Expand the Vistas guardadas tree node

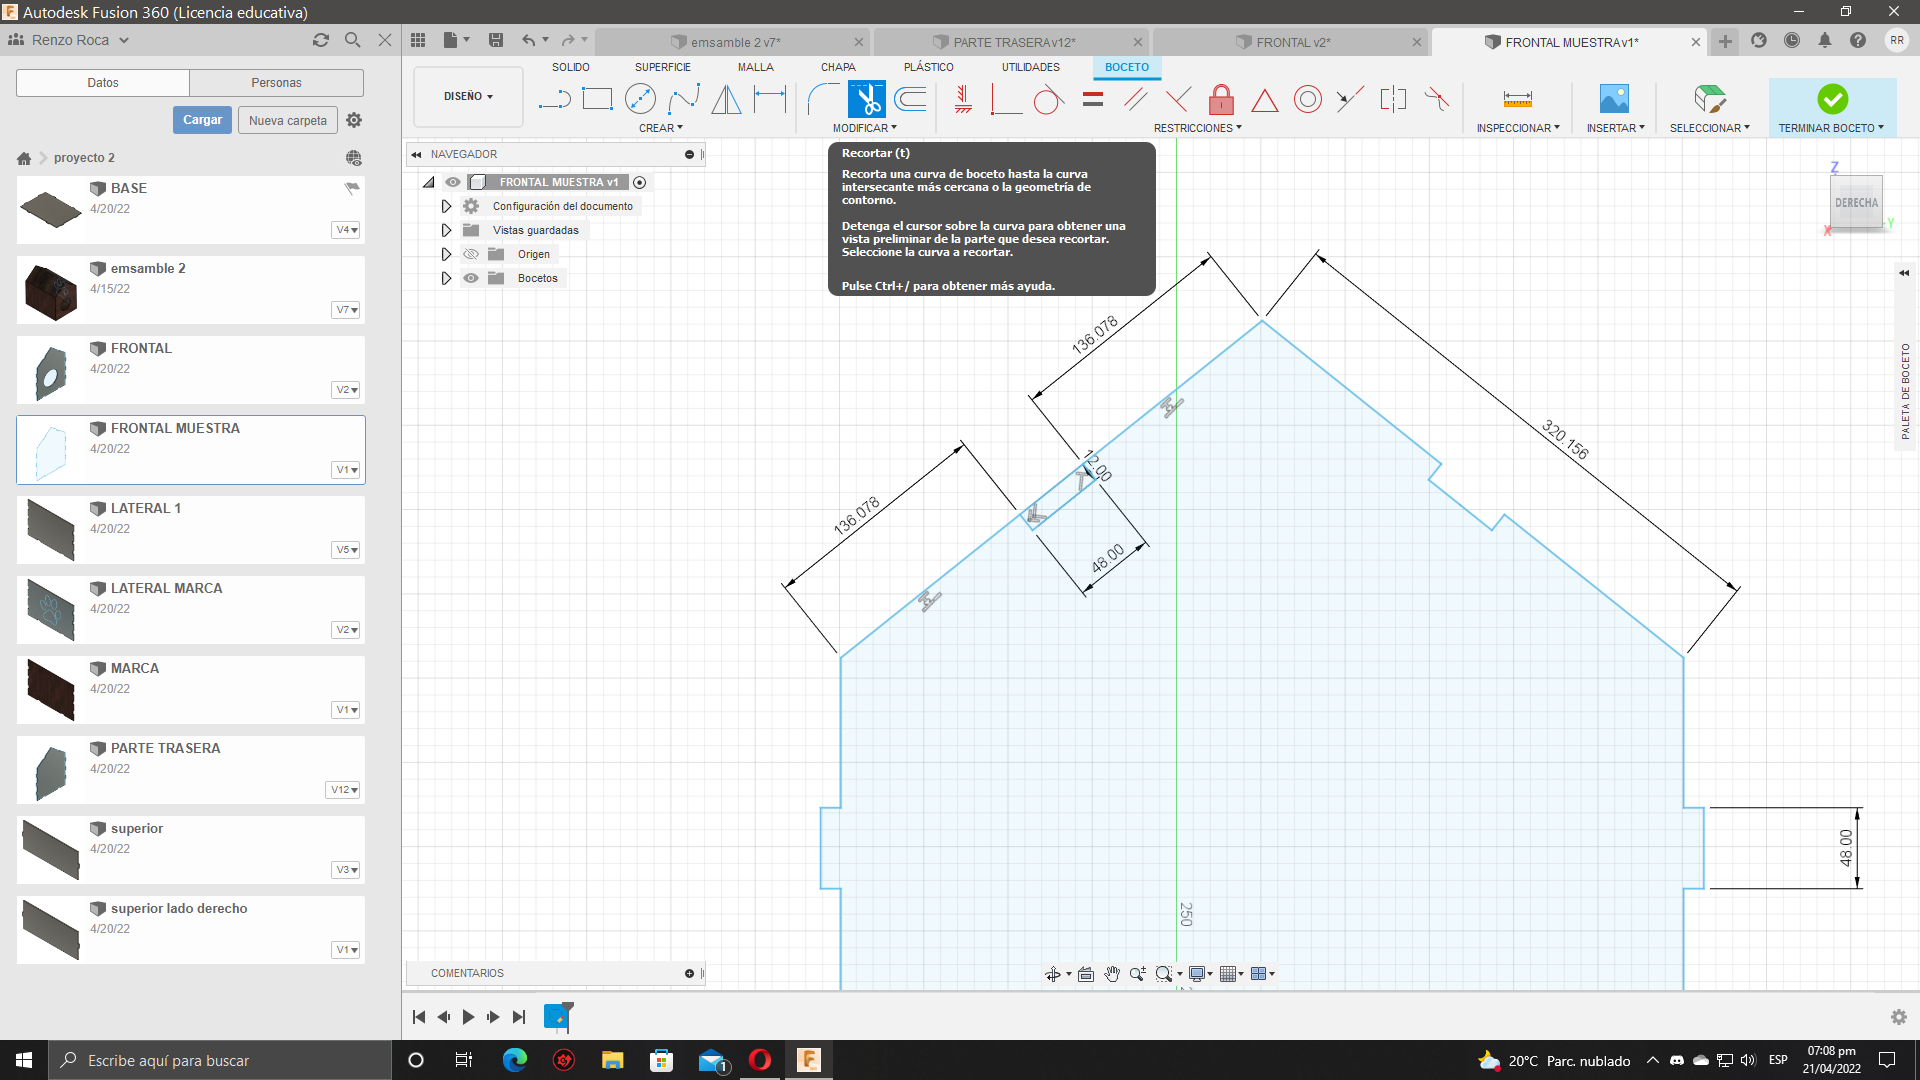[x=446, y=230]
